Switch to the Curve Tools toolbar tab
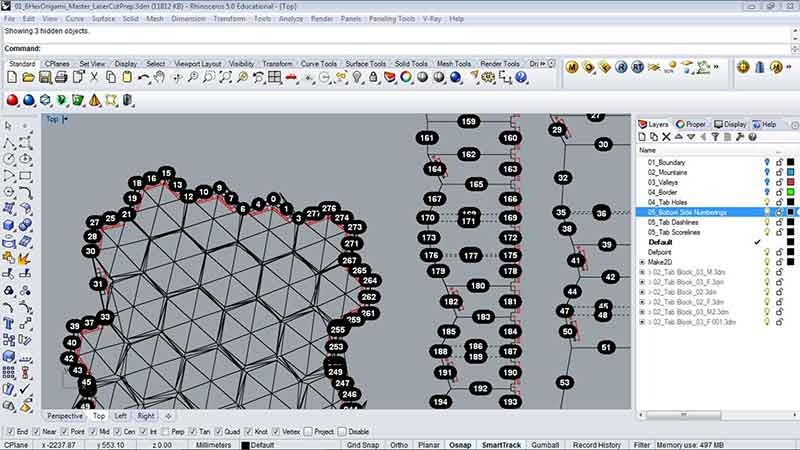The width and height of the screenshot is (800, 450). 318,64
